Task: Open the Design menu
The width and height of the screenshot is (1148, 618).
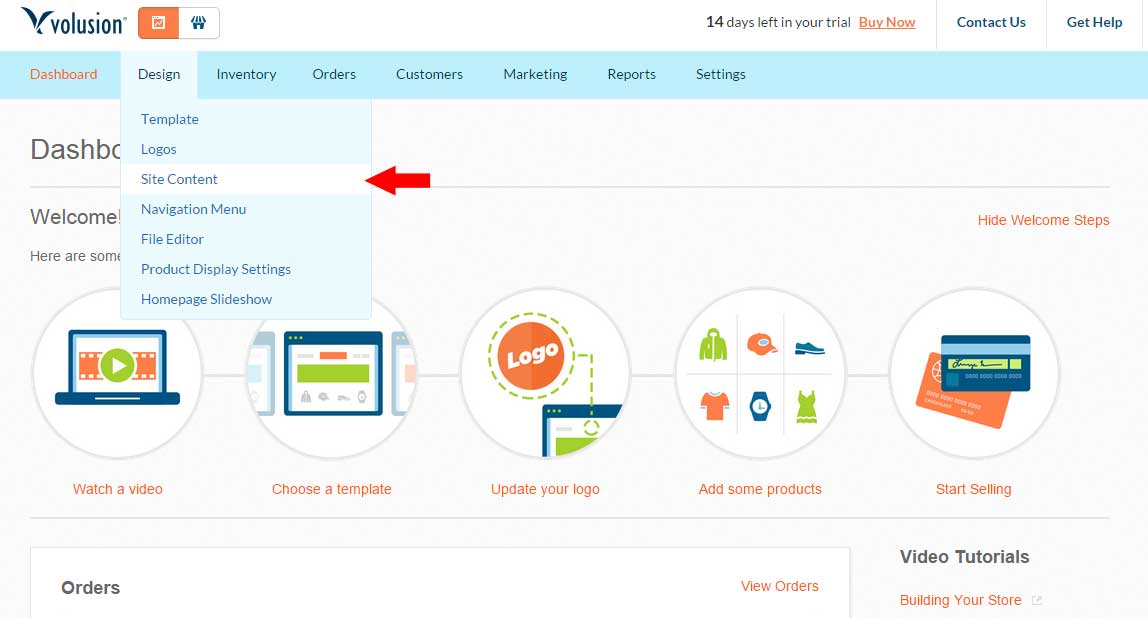Action: click(159, 74)
